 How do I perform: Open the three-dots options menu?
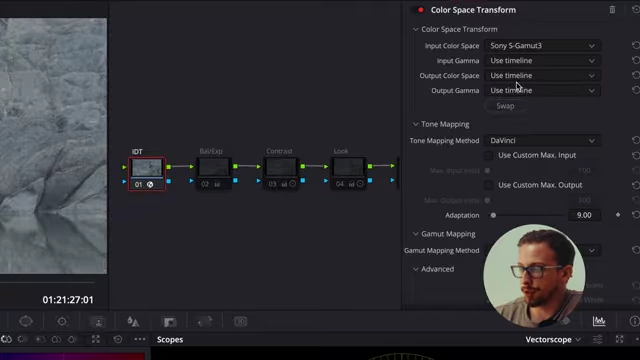[x=140, y=339]
